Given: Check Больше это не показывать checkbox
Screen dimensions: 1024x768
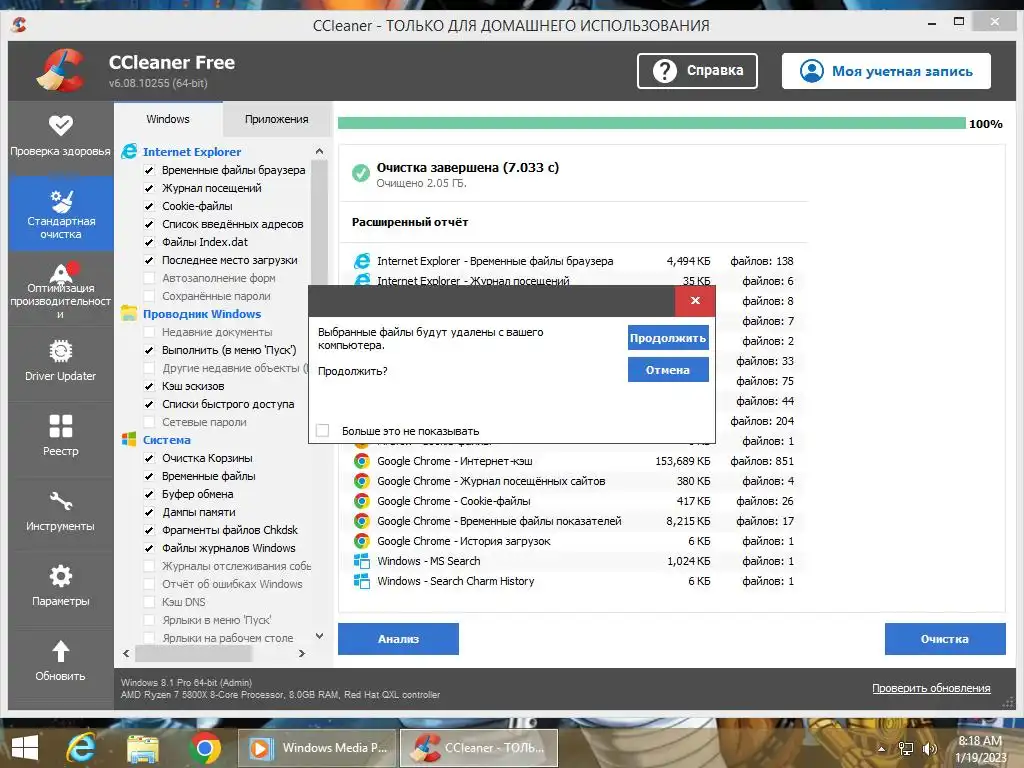Looking at the screenshot, I should point(323,430).
